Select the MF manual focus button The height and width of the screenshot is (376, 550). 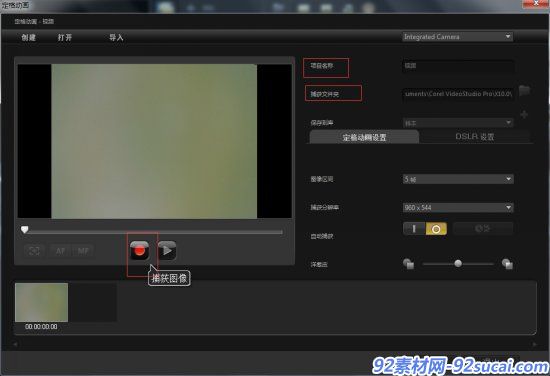coord(83,251)
